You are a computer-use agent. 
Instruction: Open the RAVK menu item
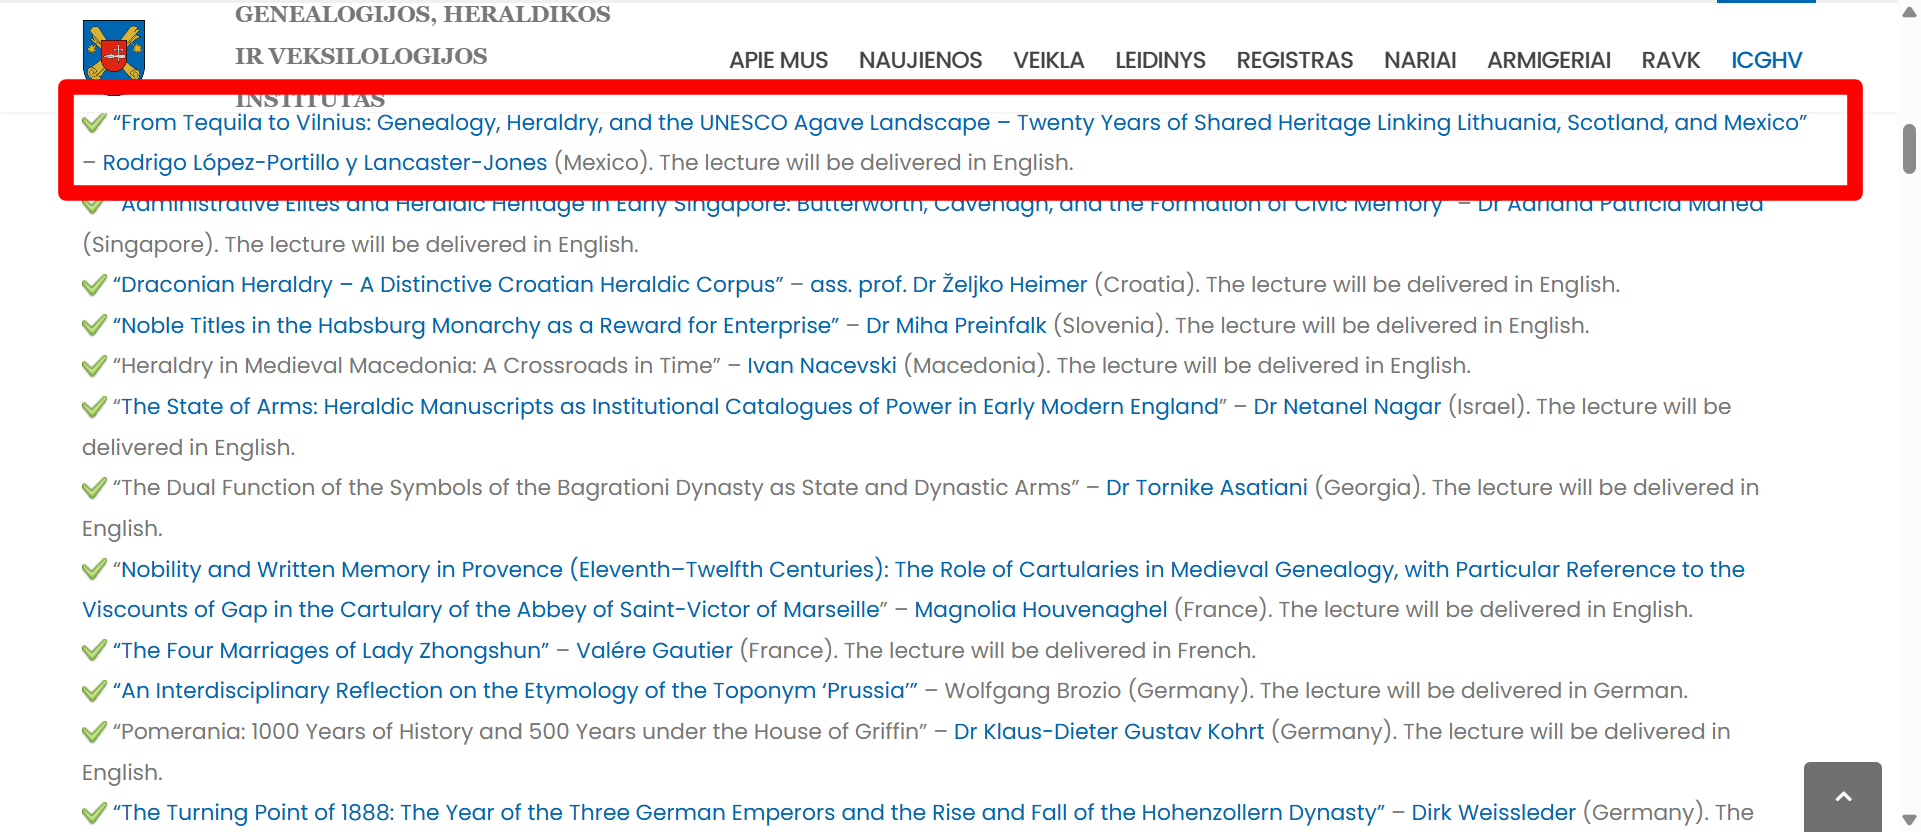1670,60
